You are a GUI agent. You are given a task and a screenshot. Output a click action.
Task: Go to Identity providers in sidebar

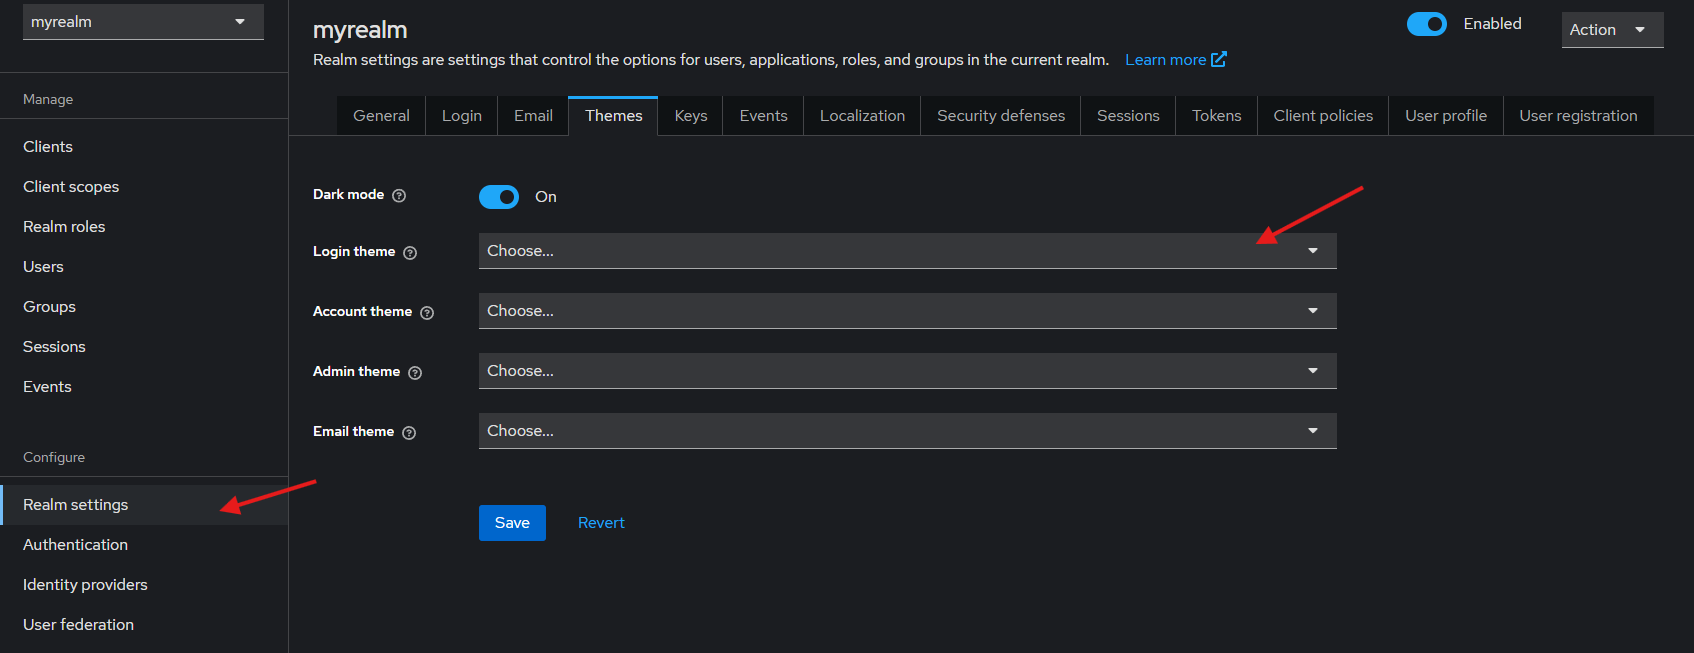tap(144, 585)
